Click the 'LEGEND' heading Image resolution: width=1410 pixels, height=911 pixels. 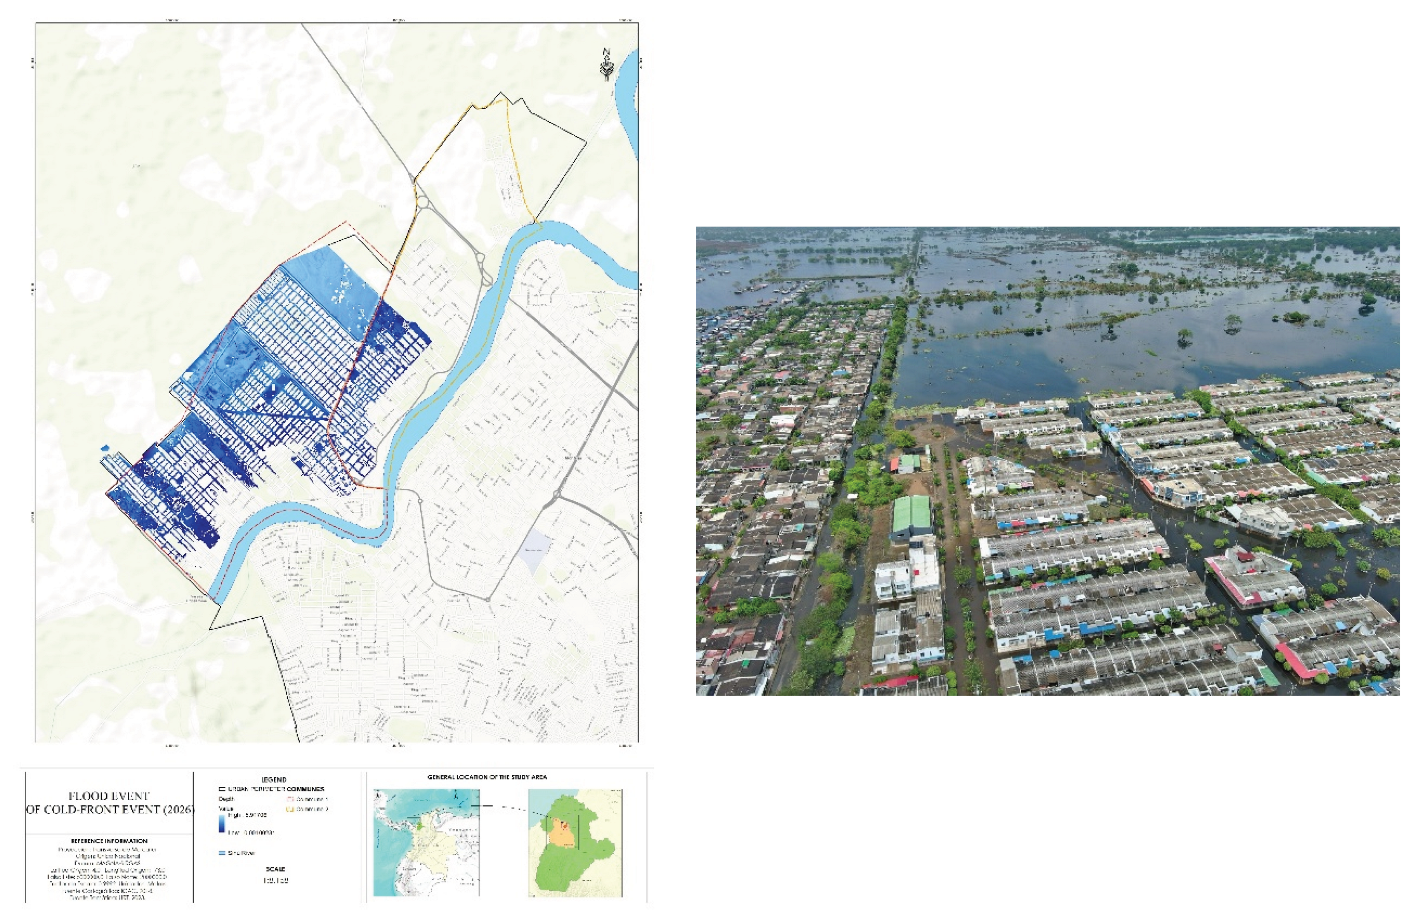pos(274,780)
